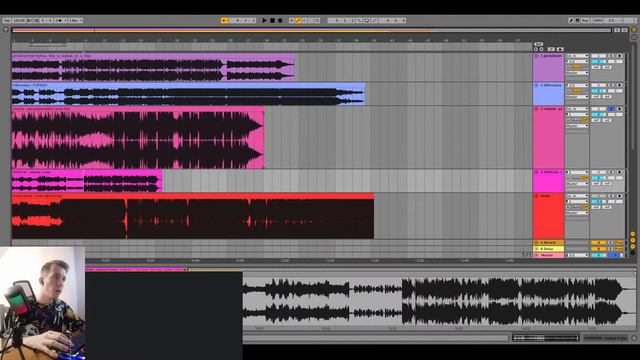Viewport: 640px width, 360px height.
Task: Click the tempo value field
Action: [19, 20]
